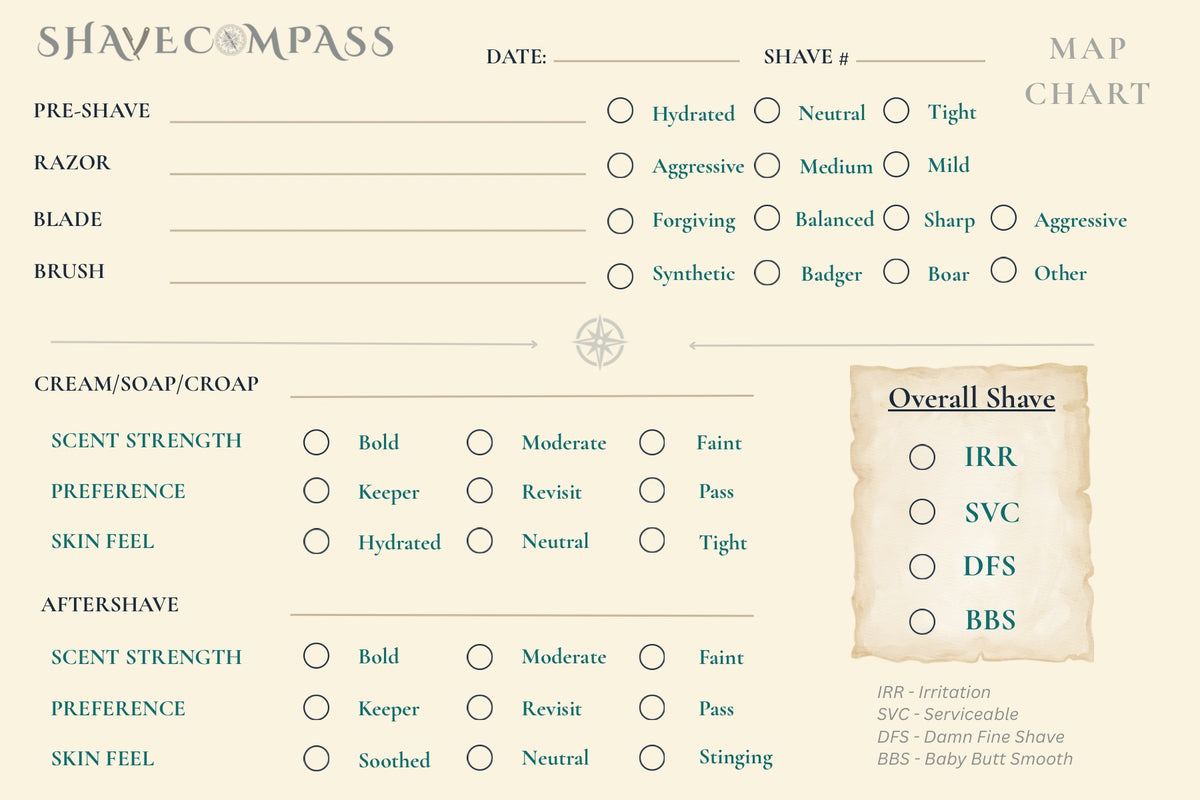The height and width of the screenshot is (800, 1200).
Task: Pick Other for brush type
Action: point(1003,270)
